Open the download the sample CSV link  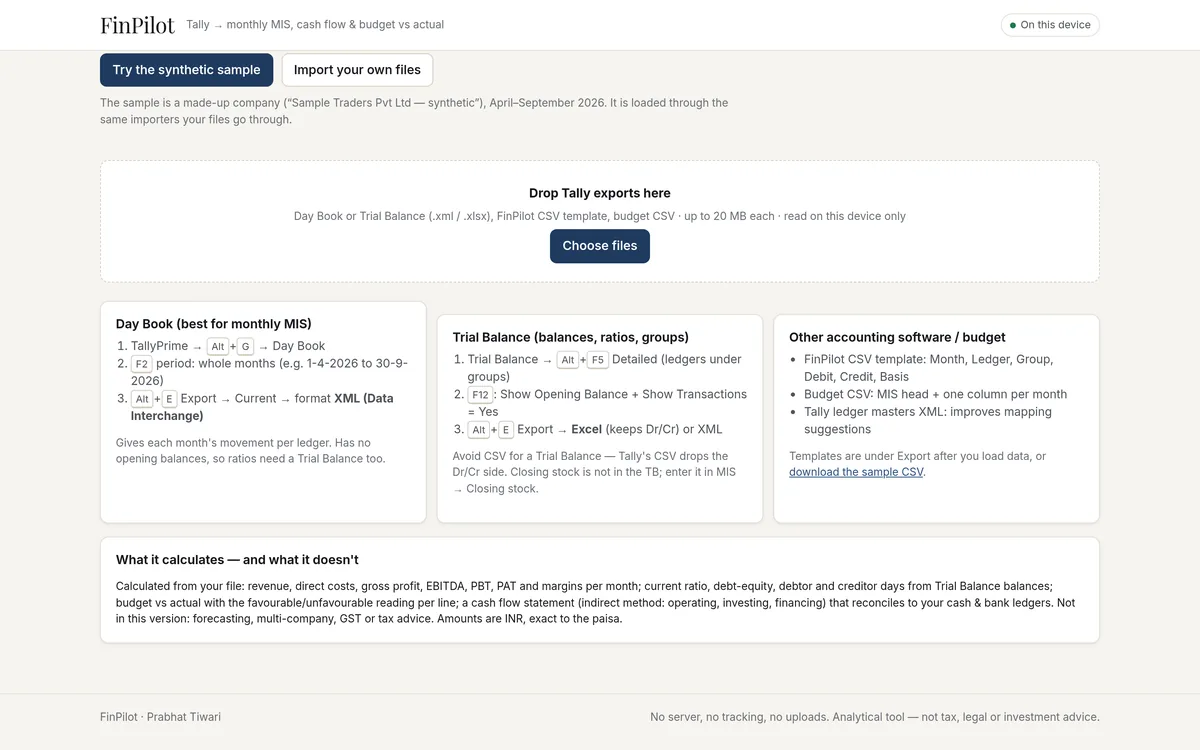[856, 472]
